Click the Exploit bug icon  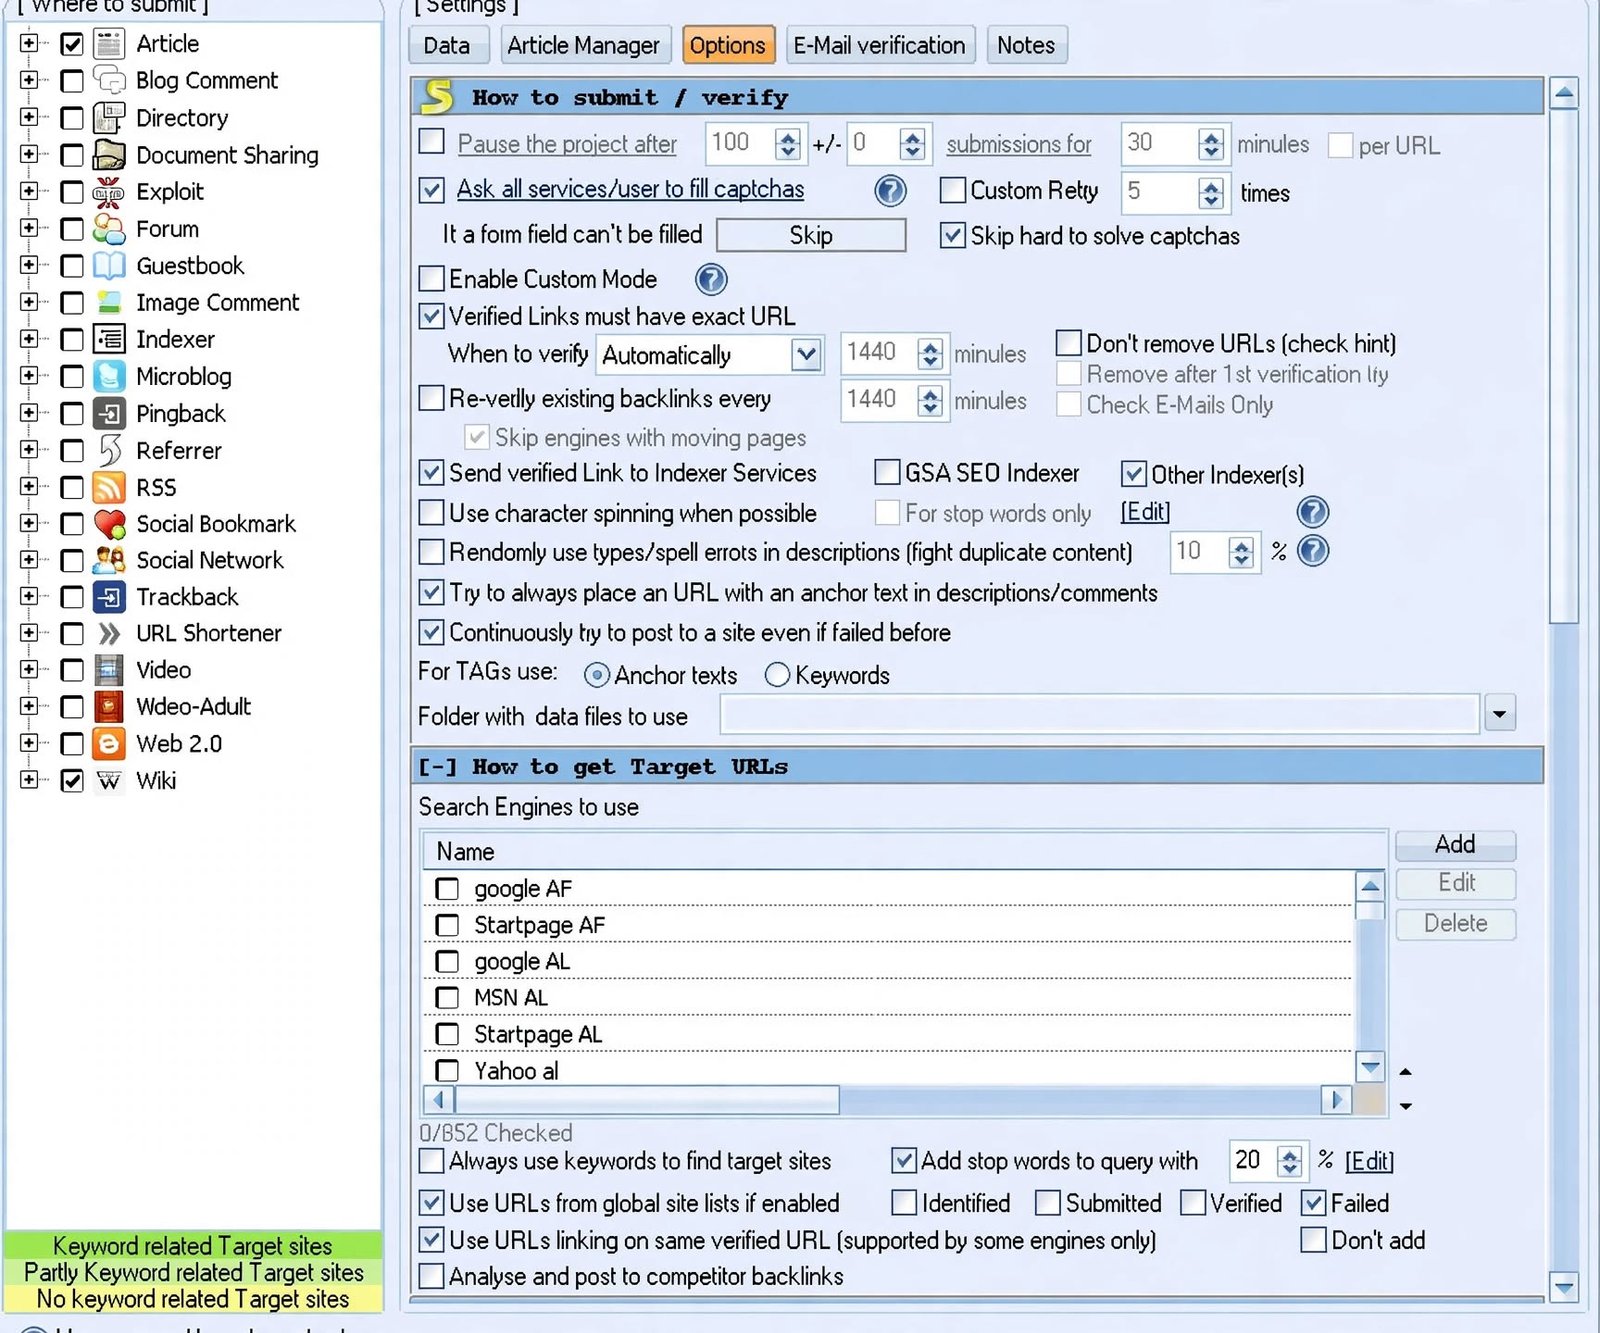pos(108,192)
